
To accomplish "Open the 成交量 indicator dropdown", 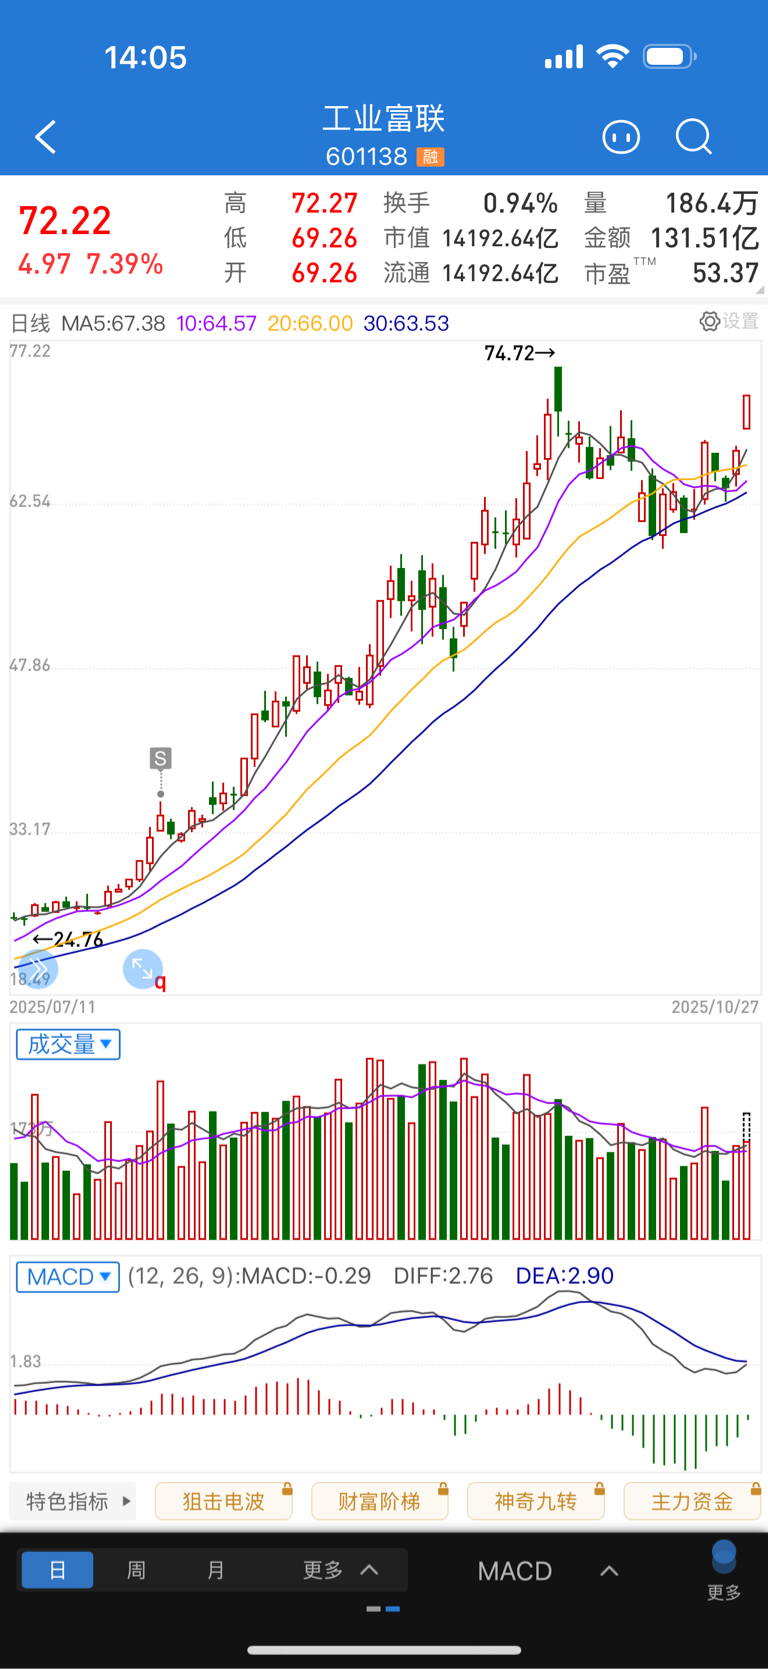I will (68, 1044).
